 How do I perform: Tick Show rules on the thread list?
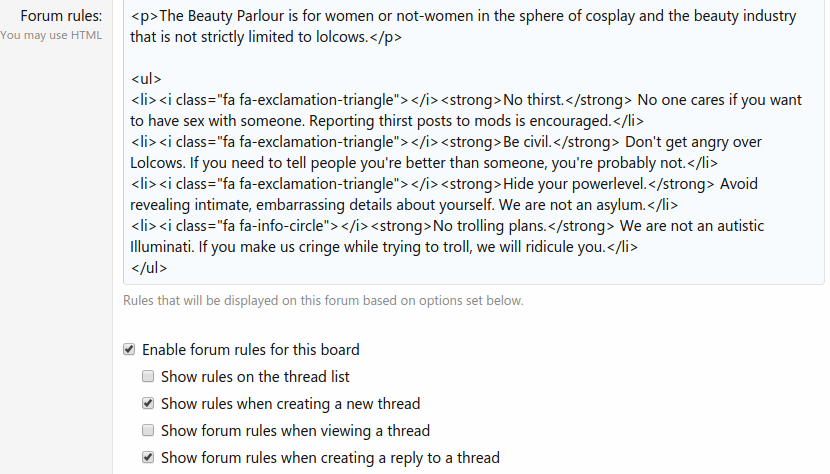[x=148, y=377]
